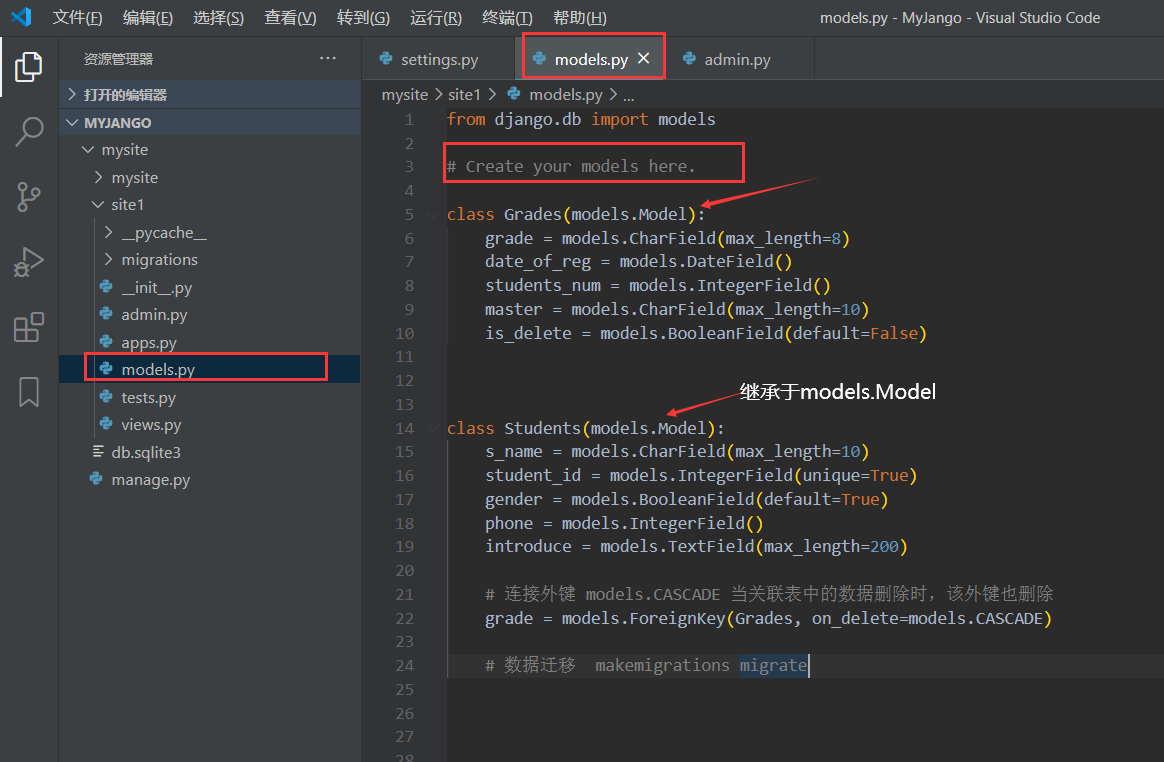Open the explorer panel more actions menu
1164x762 pixels.
click(x=327, y=58)
